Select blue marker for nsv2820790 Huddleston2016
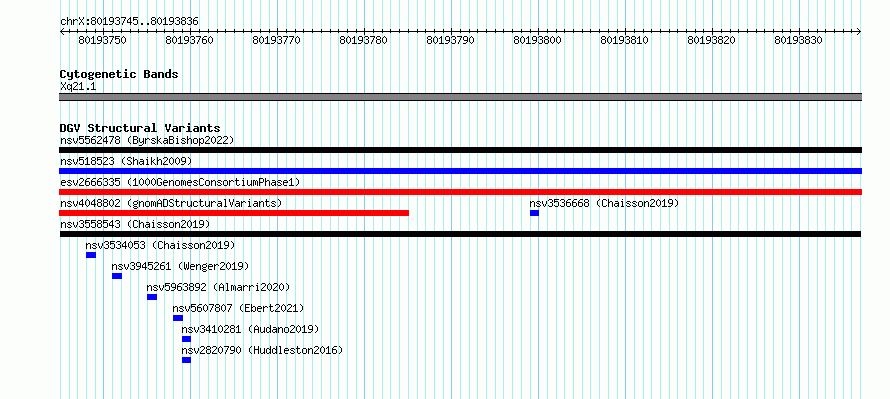 186,360
